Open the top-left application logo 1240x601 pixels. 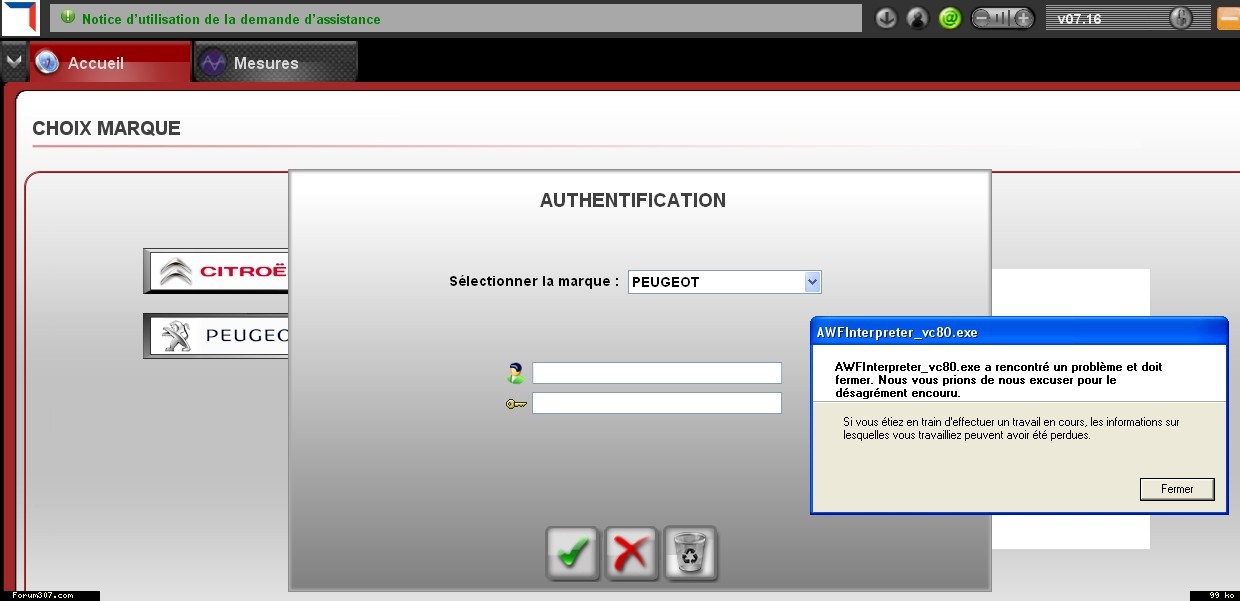click(x=20, y=17)
